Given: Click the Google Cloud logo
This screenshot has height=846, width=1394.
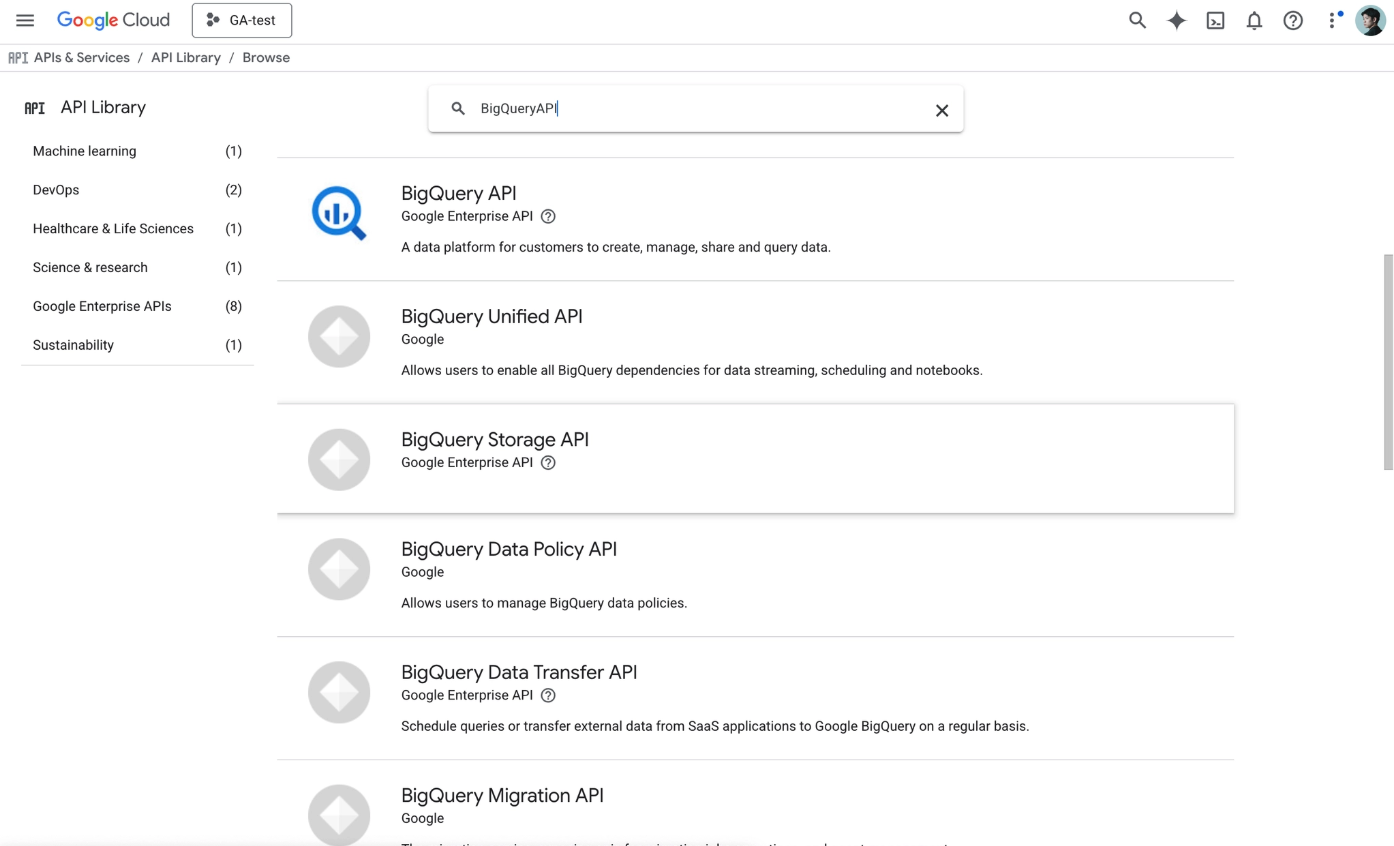Looking at the screenshot, I should tap(113, 20).
